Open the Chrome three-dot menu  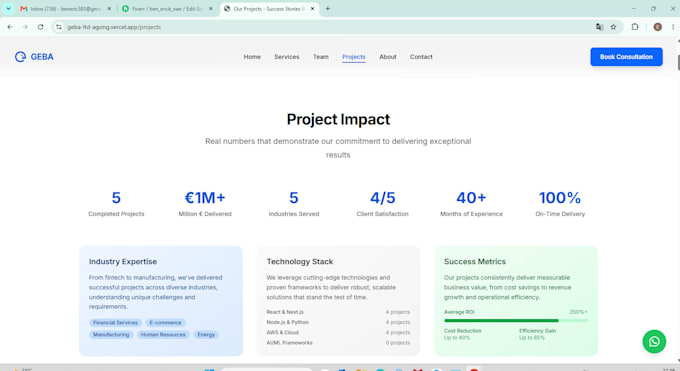pos(673,27)
